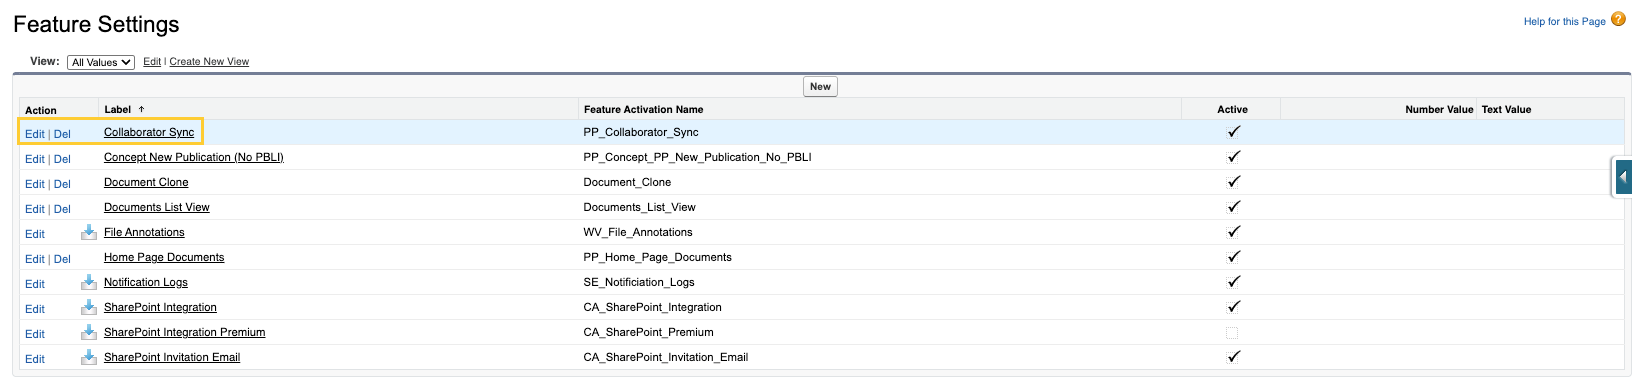
Task: Open the Documents List View link
Action: click(x=157, y=207)
